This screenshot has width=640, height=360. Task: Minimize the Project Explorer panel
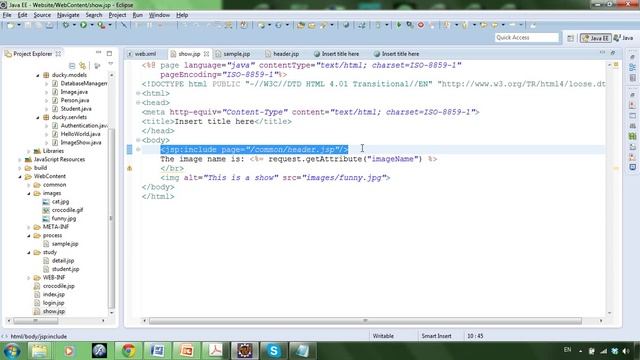tap(98, 53)
